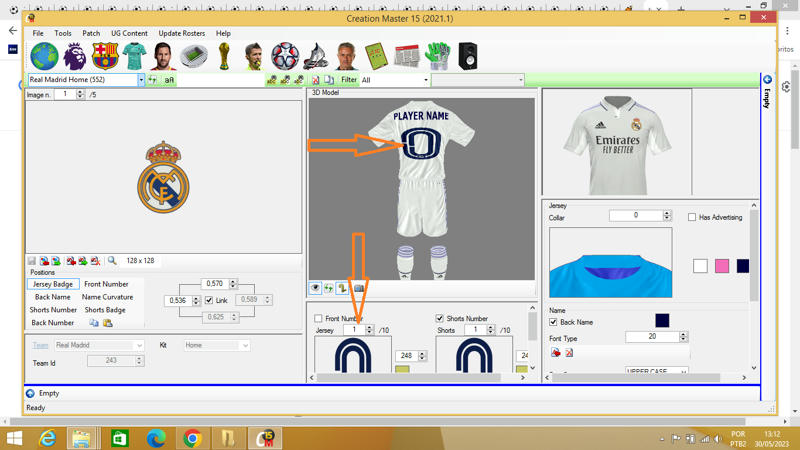Click the refresh icon beside kit selector
The image size is (800, 450).
point(153,80)
